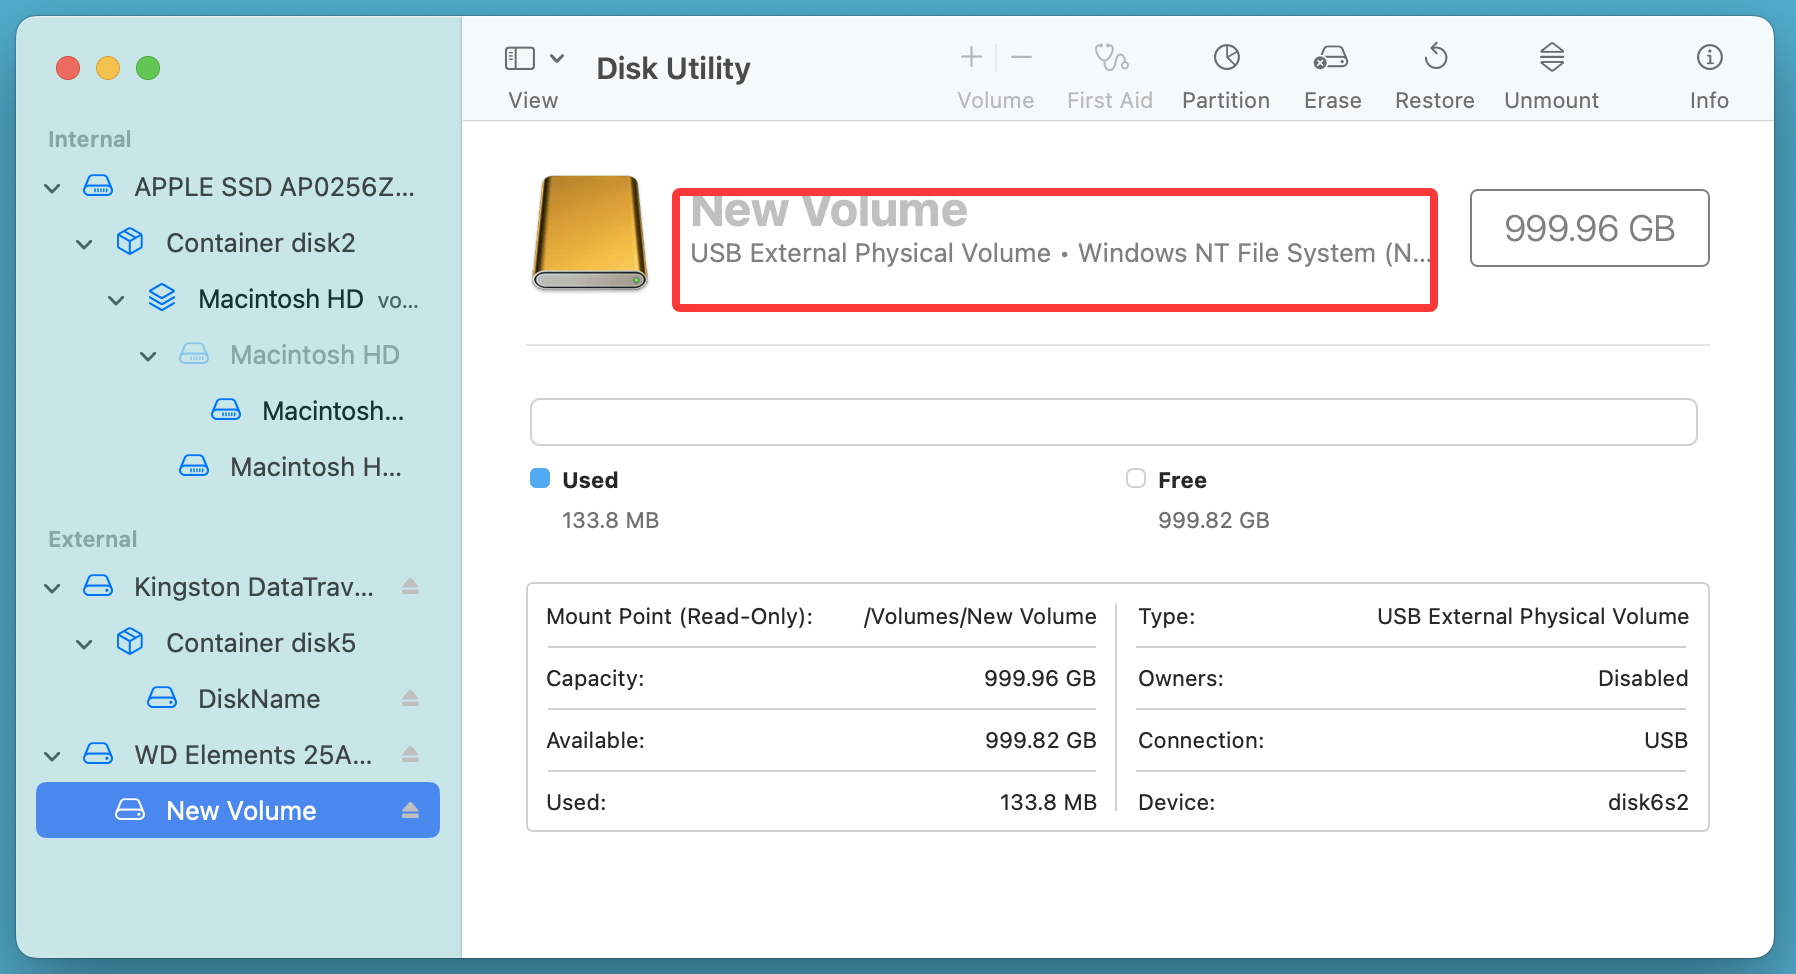1796x974 pixels.
Task: Collapse the APPLE SSD disk tree
Action: [53, 188]
